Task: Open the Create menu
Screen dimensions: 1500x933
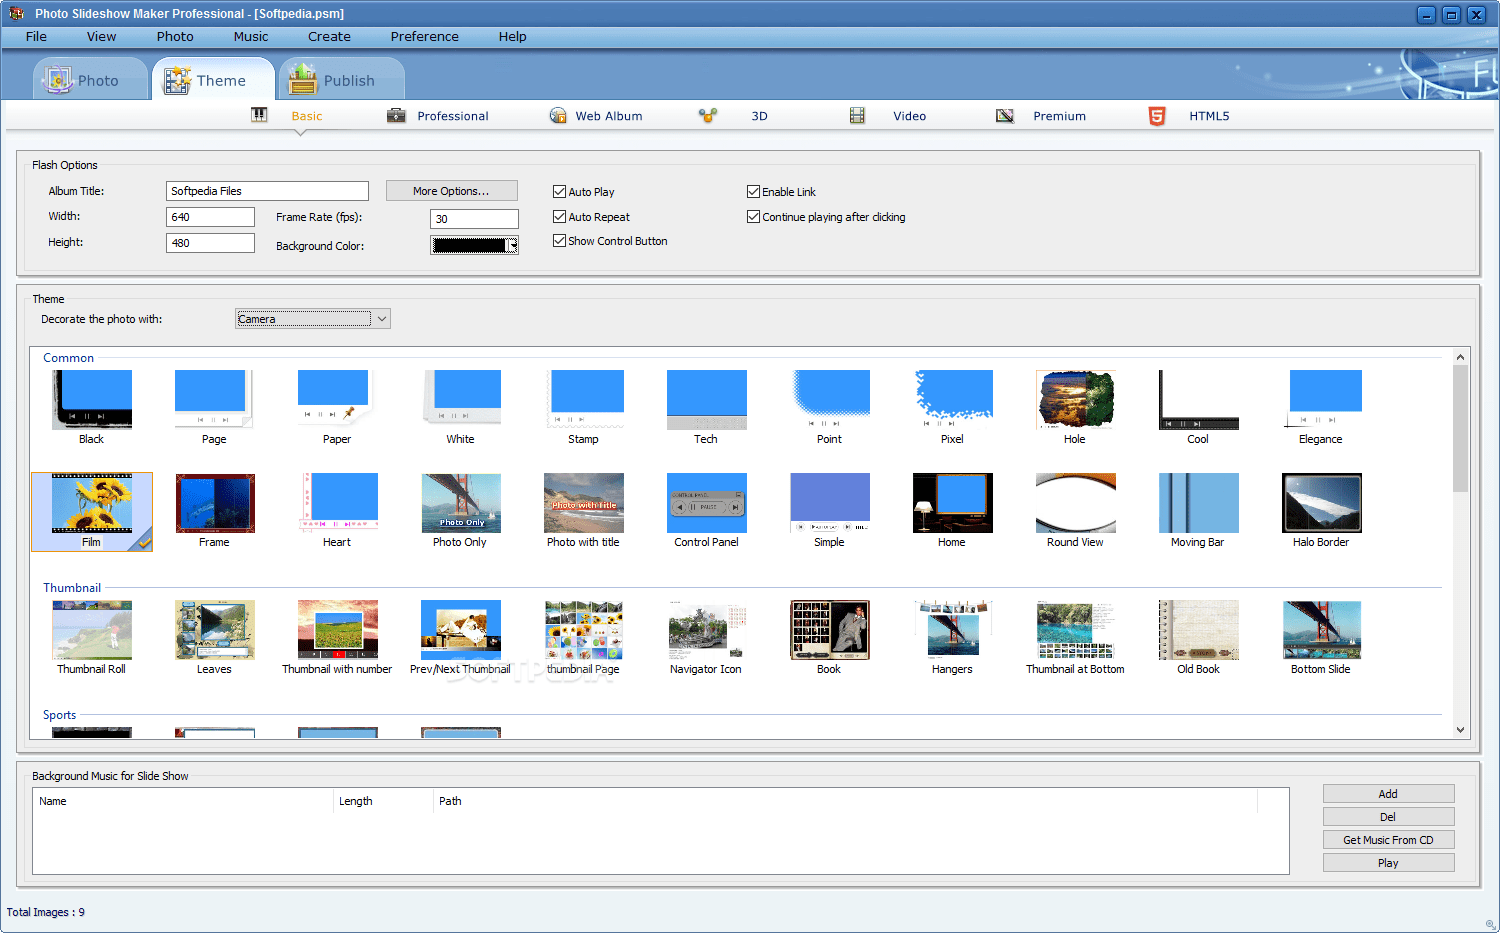Action: pyautogui.click(x=329, y=36)
